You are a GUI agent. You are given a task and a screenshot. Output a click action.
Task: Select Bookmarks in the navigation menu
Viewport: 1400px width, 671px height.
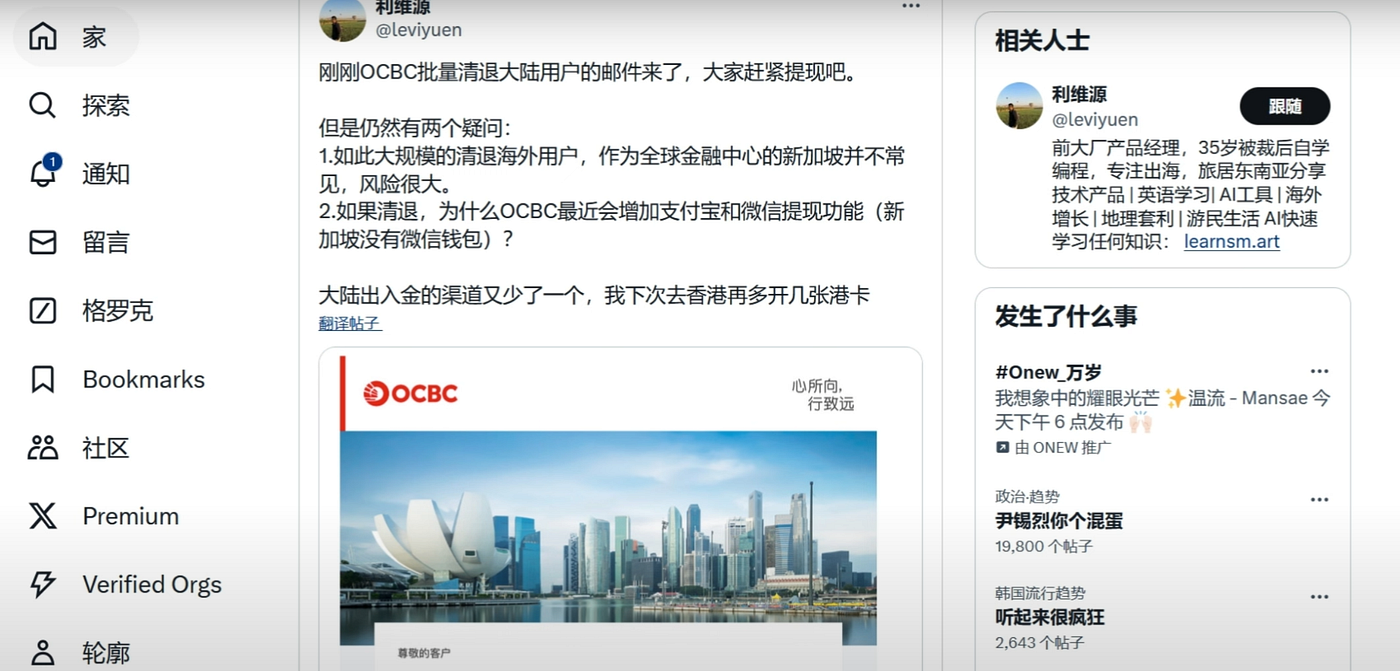(143, 379)
